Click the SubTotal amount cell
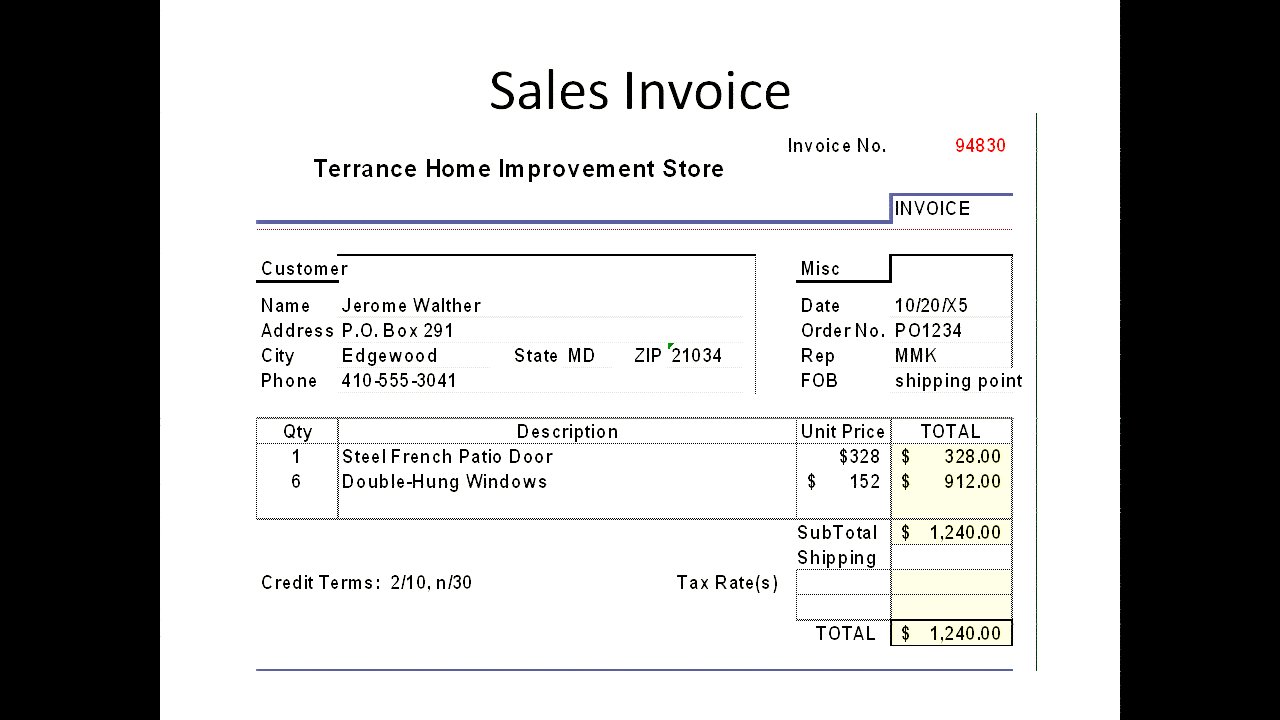This screenshot has height=720, width=1280. click(x=951, y=533)
